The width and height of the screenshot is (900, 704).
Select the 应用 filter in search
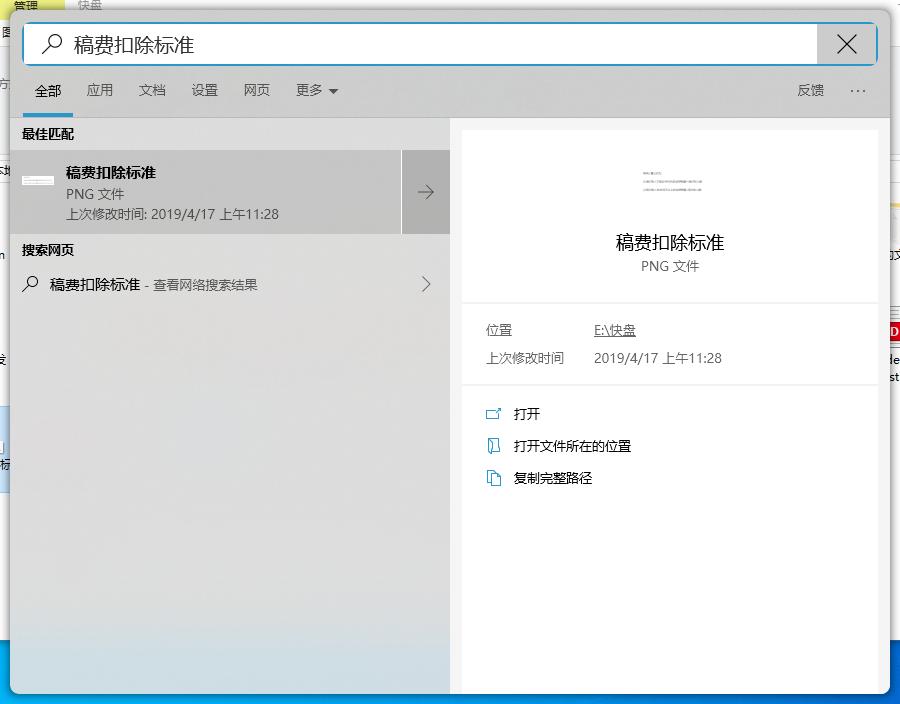100,90
